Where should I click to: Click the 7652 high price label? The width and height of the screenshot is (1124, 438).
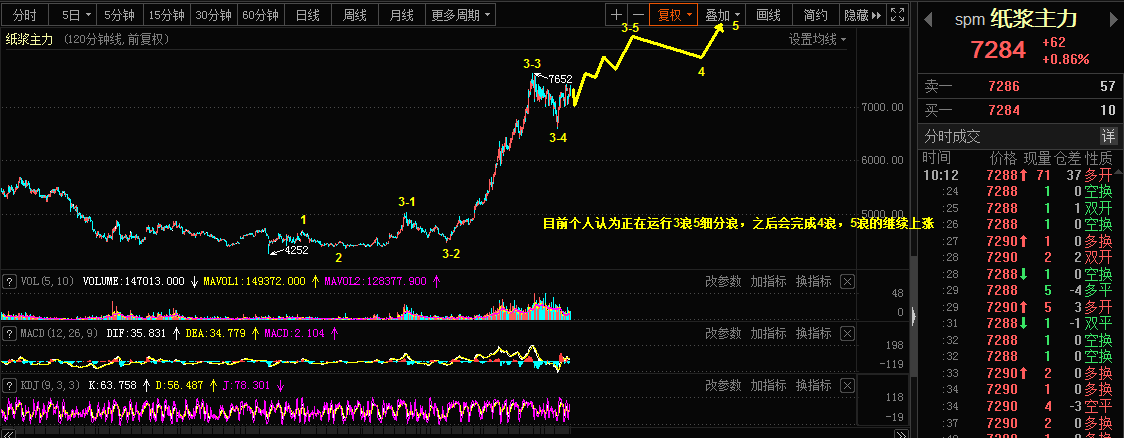tap(560, 80)
